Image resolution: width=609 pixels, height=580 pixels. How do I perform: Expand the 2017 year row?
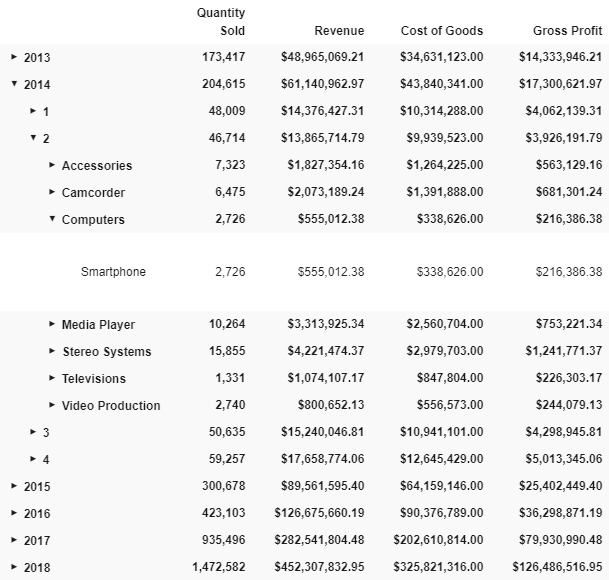14,540
